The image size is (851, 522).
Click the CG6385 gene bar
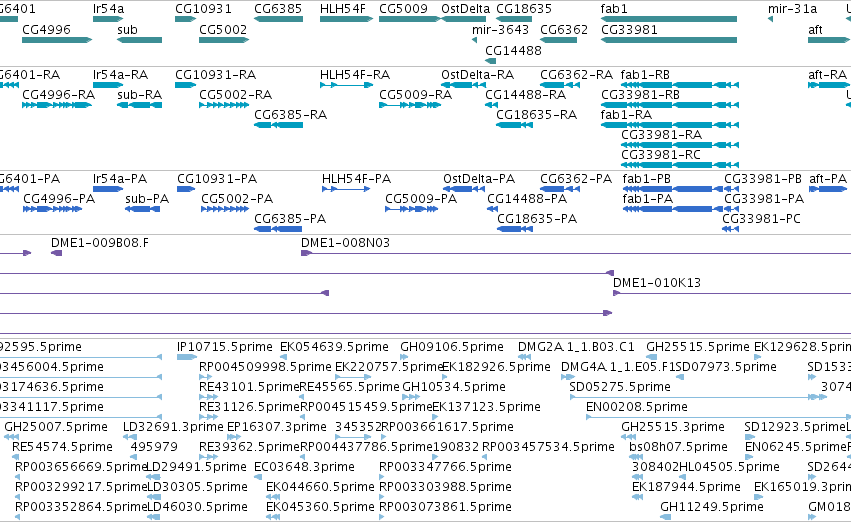(278, 19)
